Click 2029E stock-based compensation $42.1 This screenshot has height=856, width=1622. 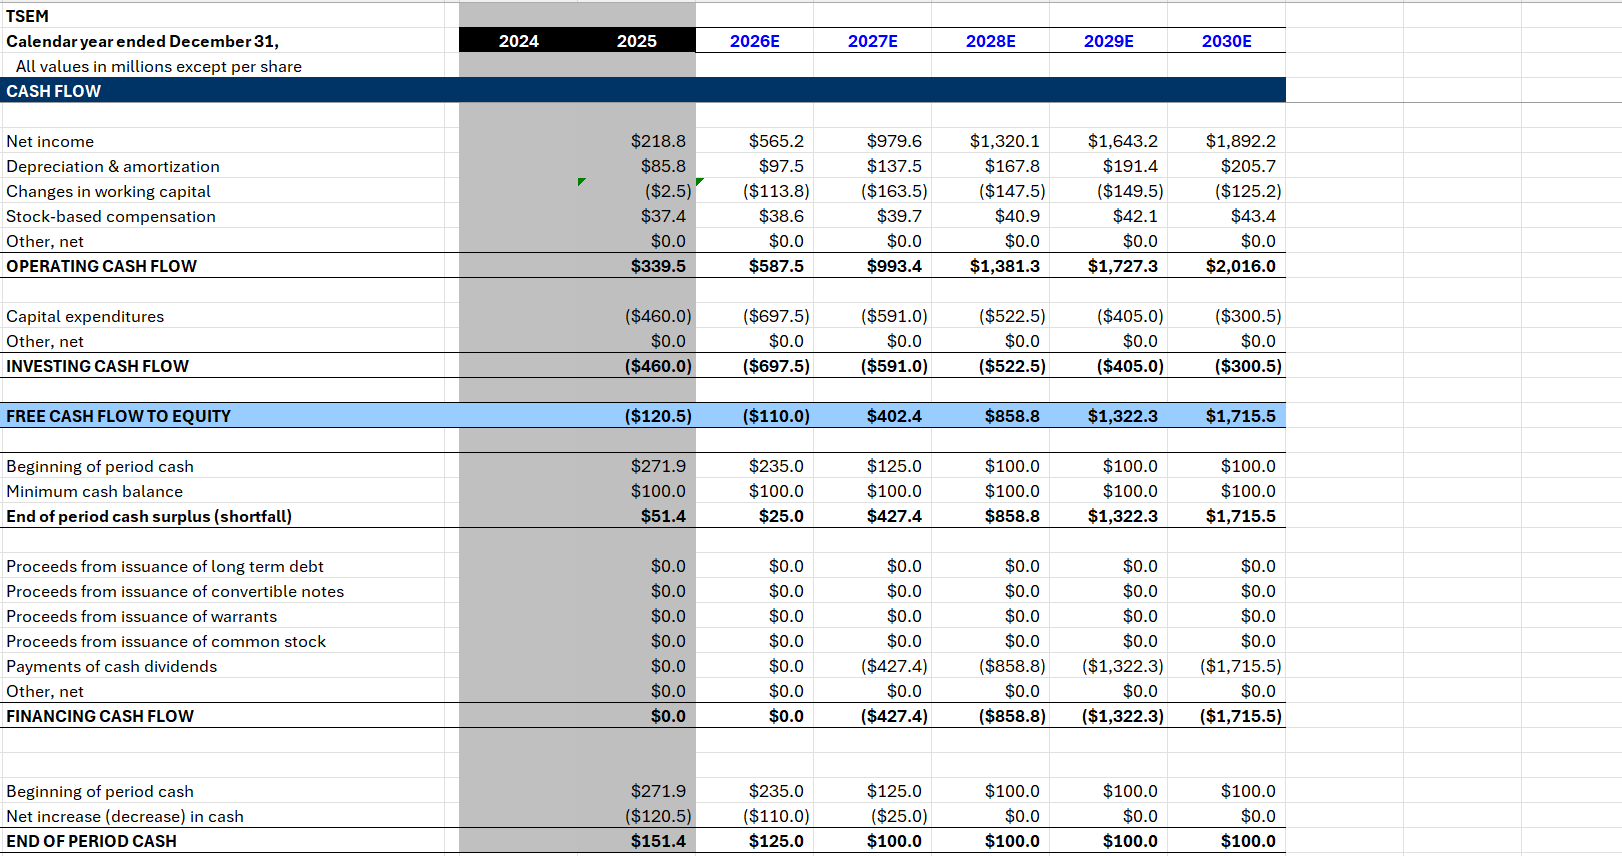coord(1135,216)
